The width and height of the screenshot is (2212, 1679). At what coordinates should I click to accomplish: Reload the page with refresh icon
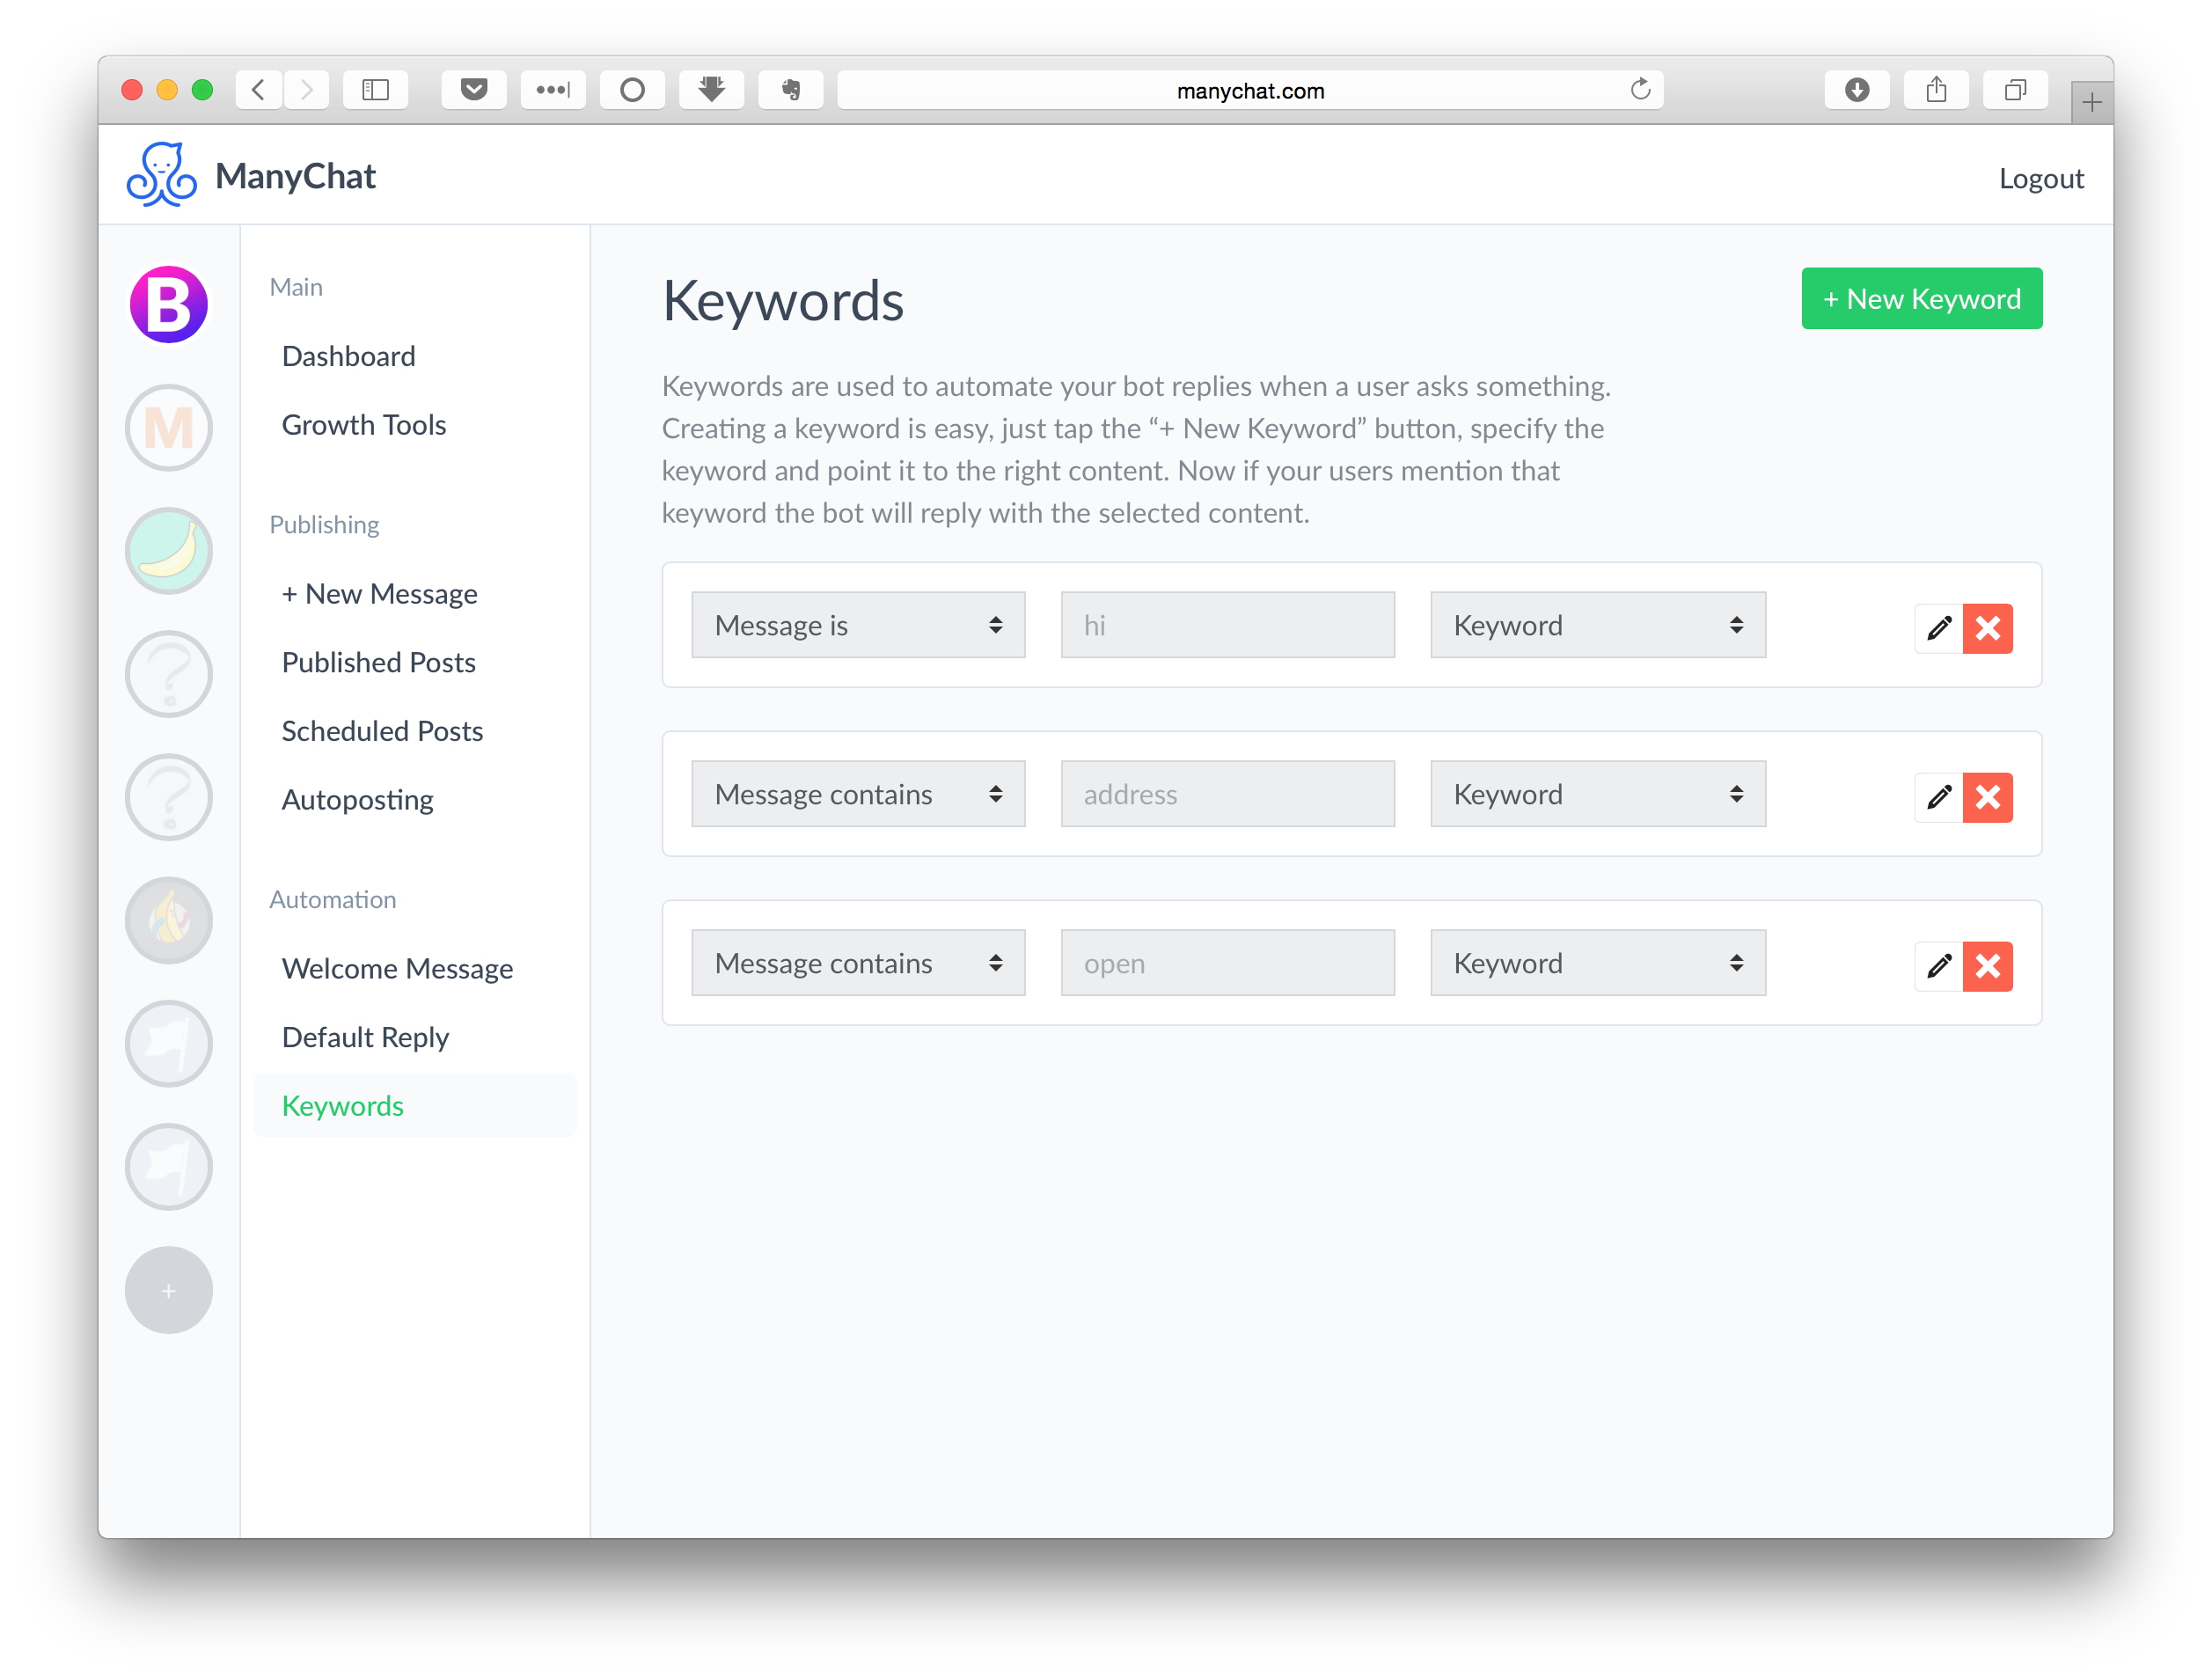click(1640, 90)
